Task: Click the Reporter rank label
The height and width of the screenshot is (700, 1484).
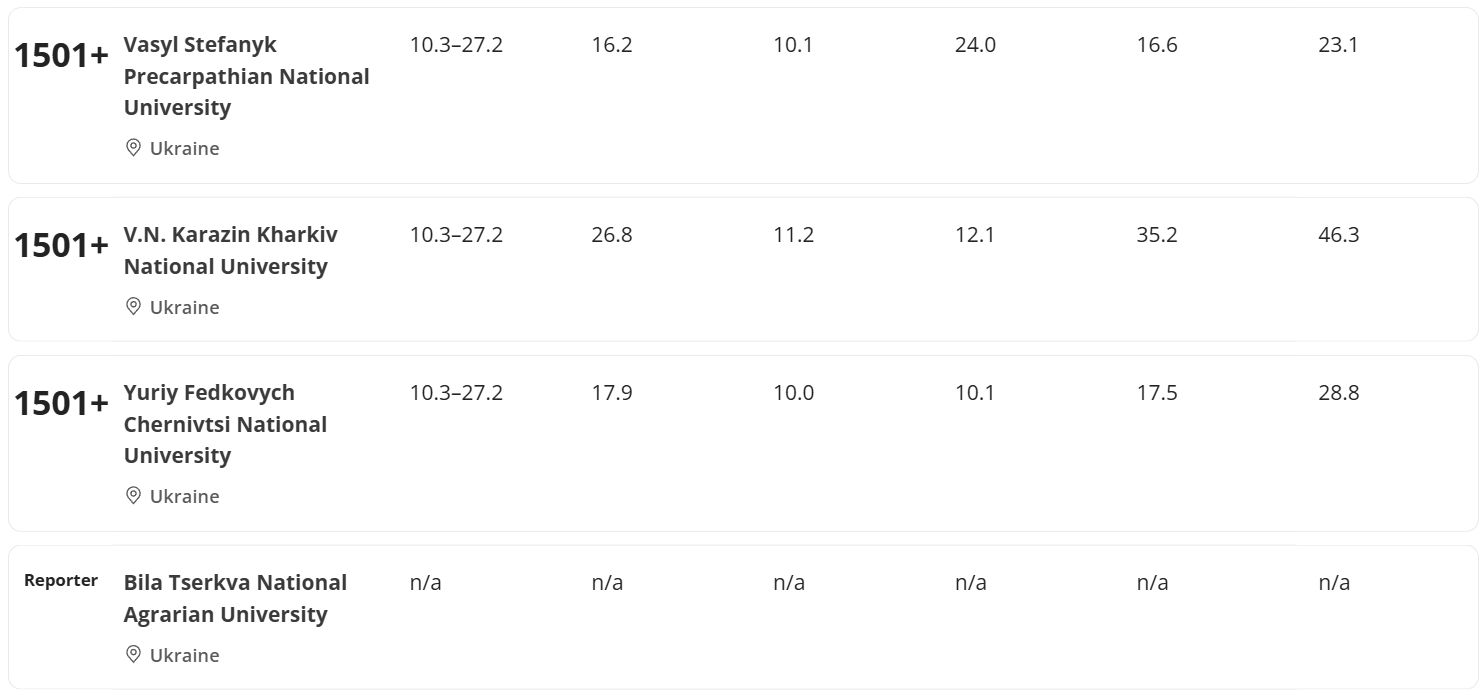Action: pyautogui.click(x=61, y=581)
